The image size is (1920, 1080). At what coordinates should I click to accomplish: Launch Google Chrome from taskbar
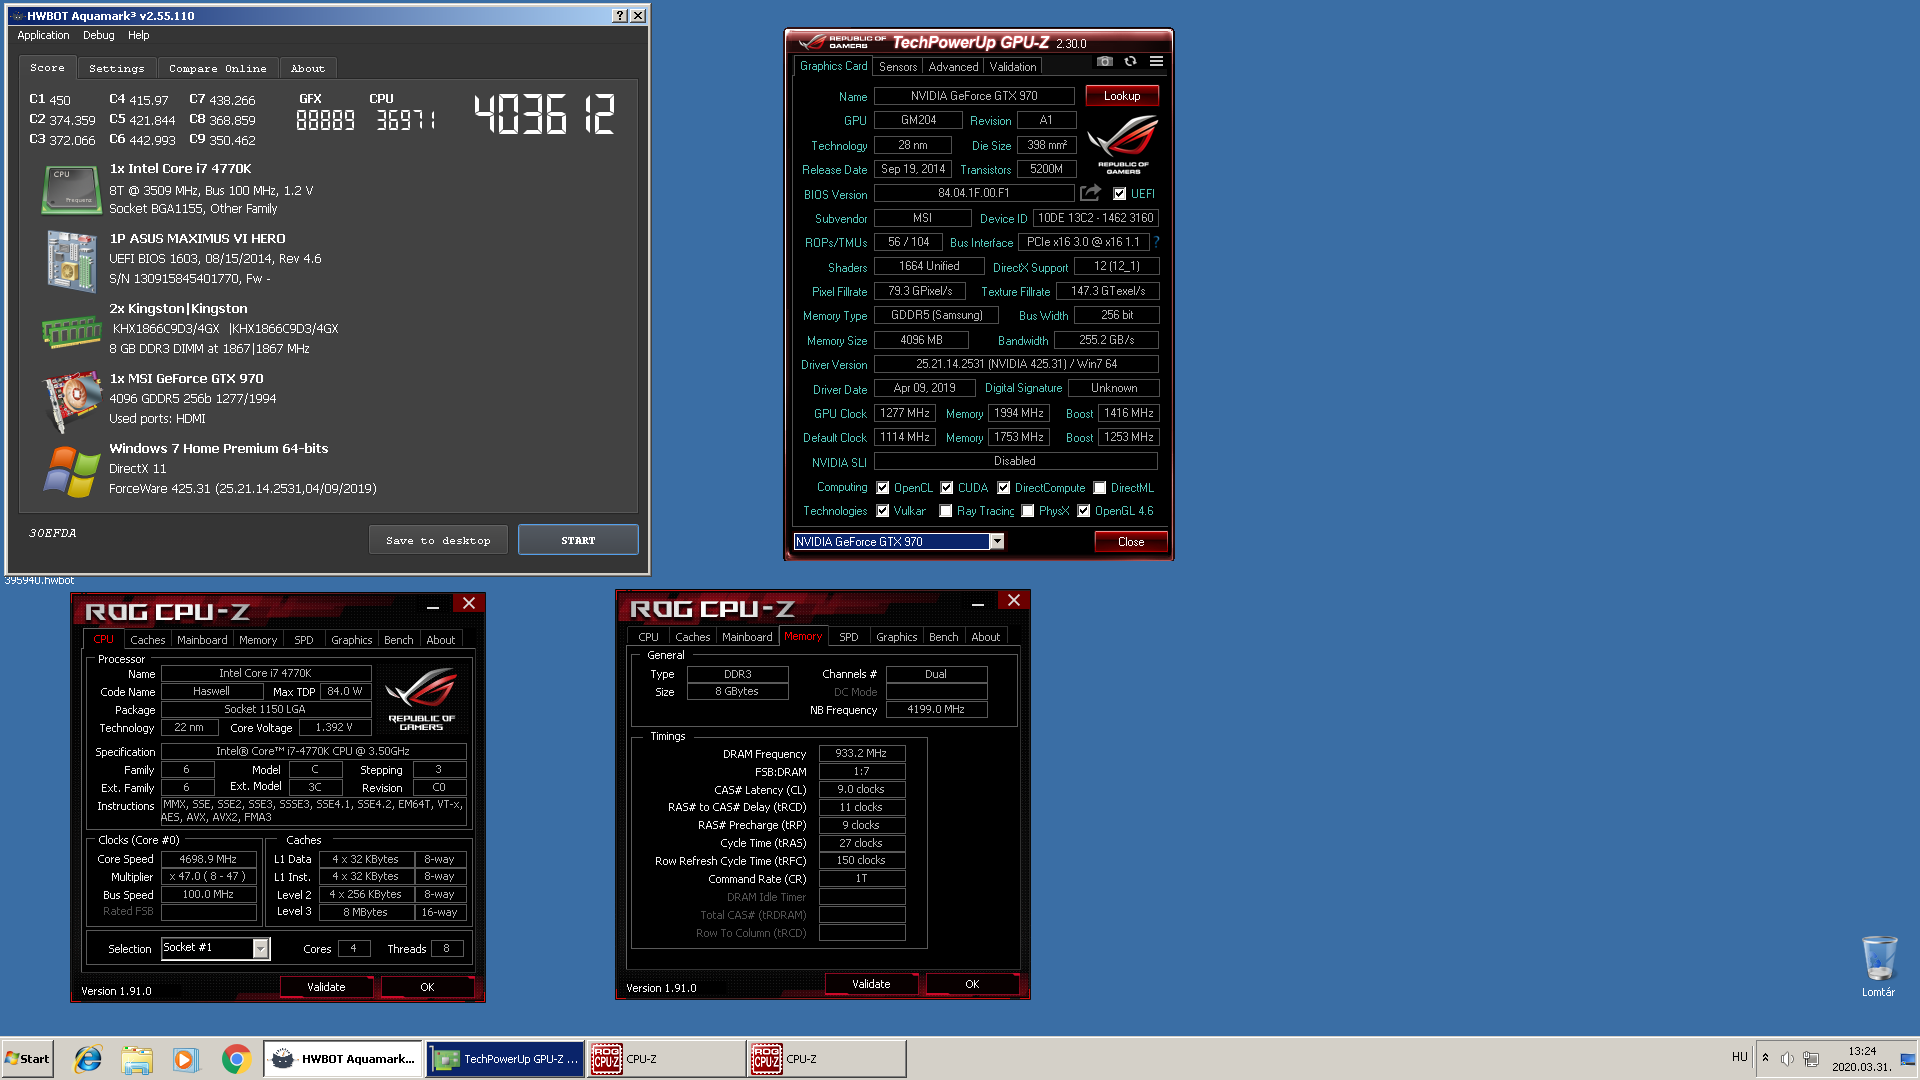pos(236,1059)
